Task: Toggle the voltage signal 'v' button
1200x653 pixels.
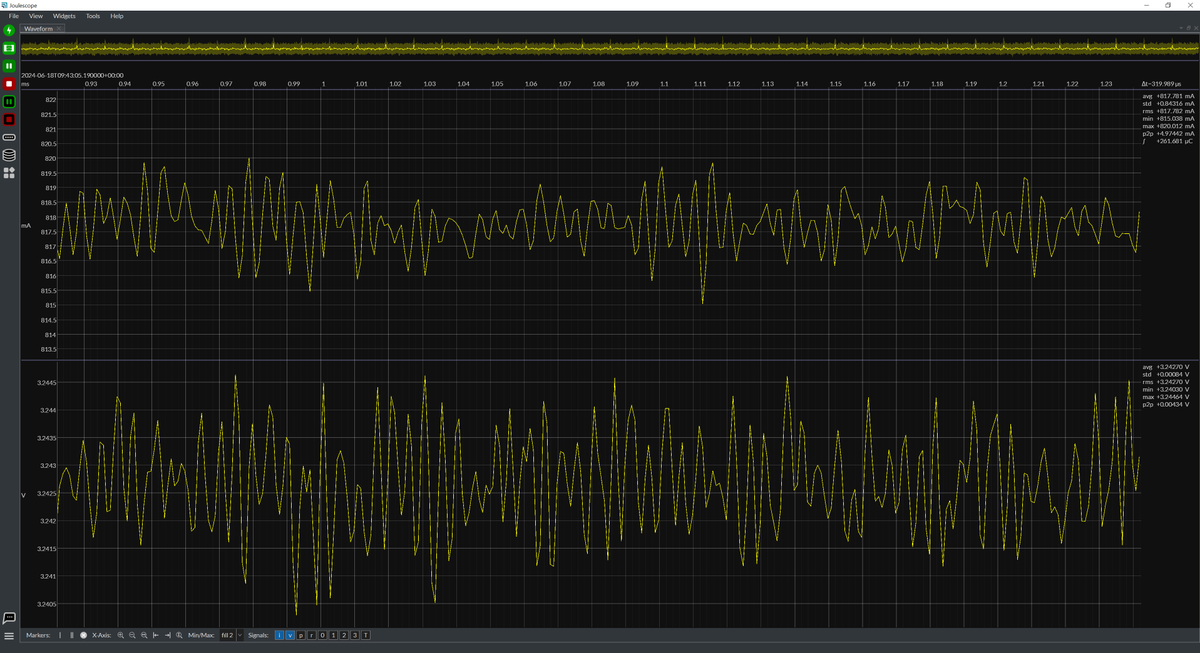Action: click(290, 635)
